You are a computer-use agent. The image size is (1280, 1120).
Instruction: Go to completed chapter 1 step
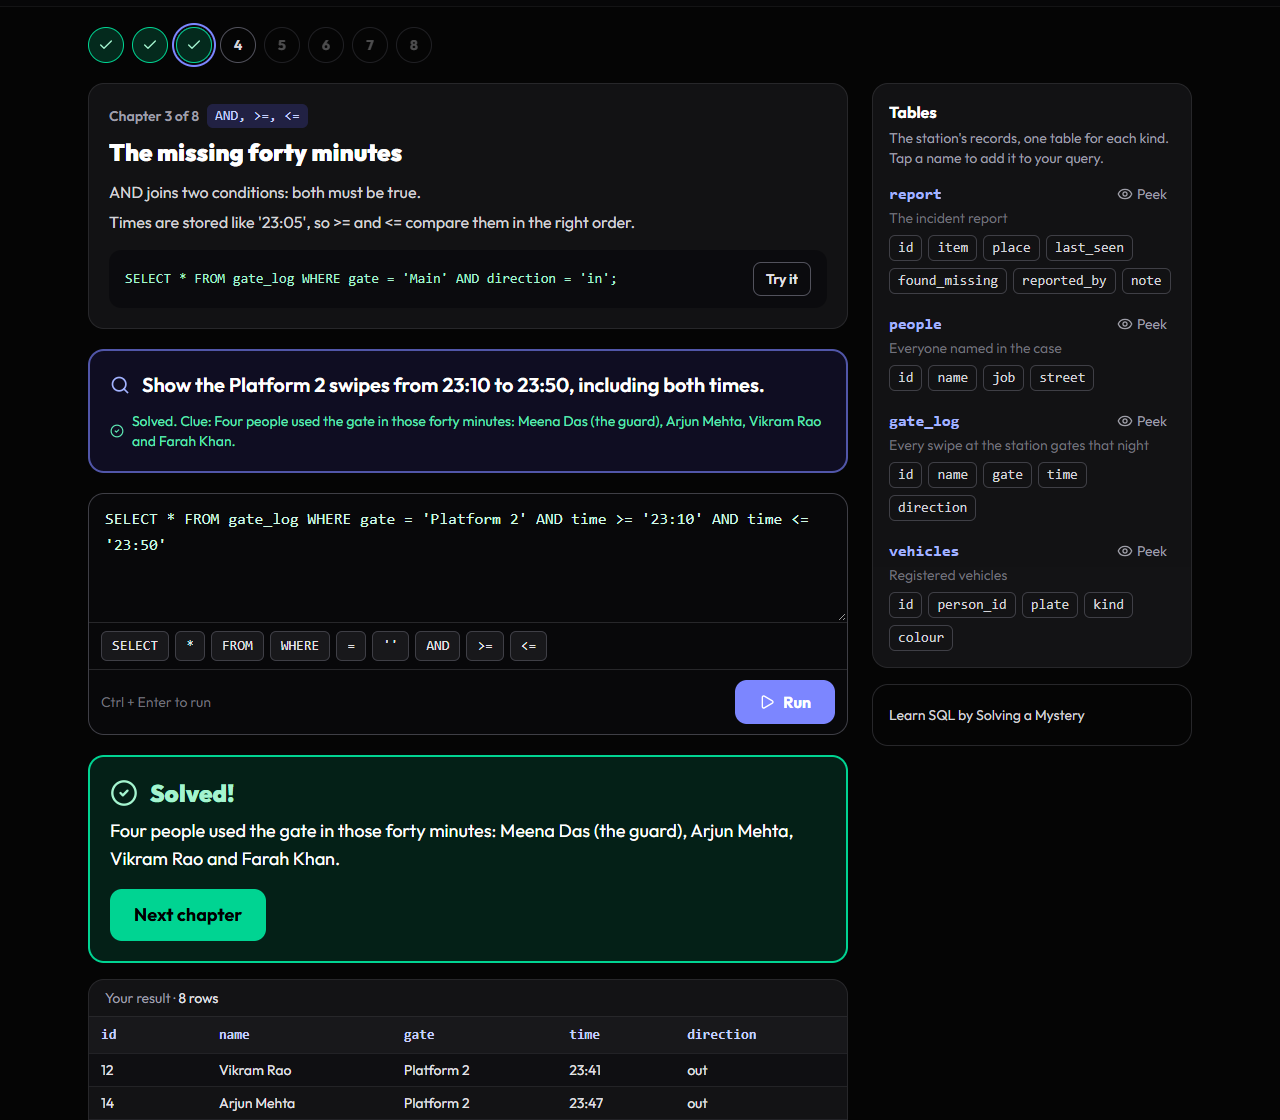(x=106, y=45)
